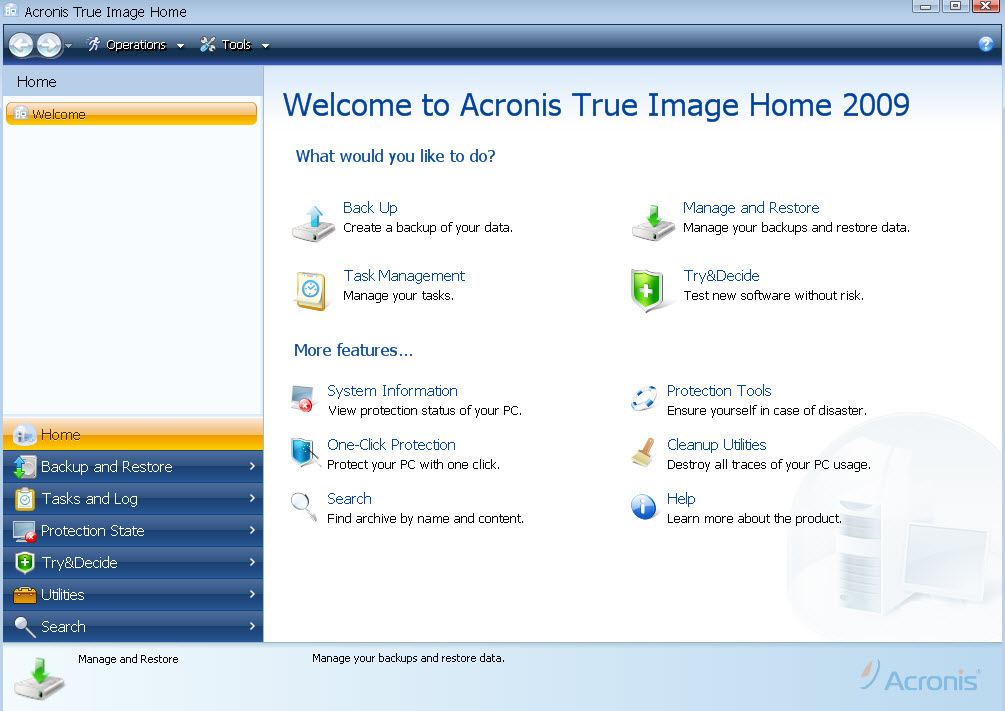This screenshot has height=711, width=1005.
Task: Select Protection State in sidebar
Action: click(x=92, y=531)
